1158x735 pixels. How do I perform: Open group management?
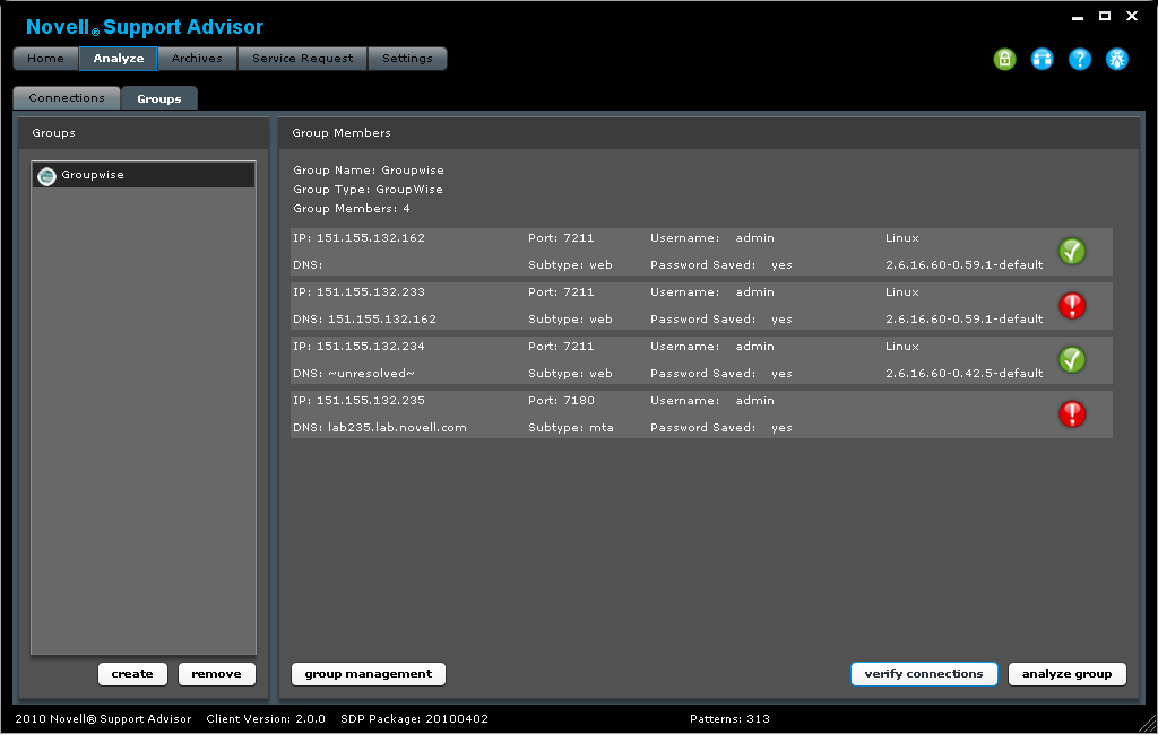369,674
